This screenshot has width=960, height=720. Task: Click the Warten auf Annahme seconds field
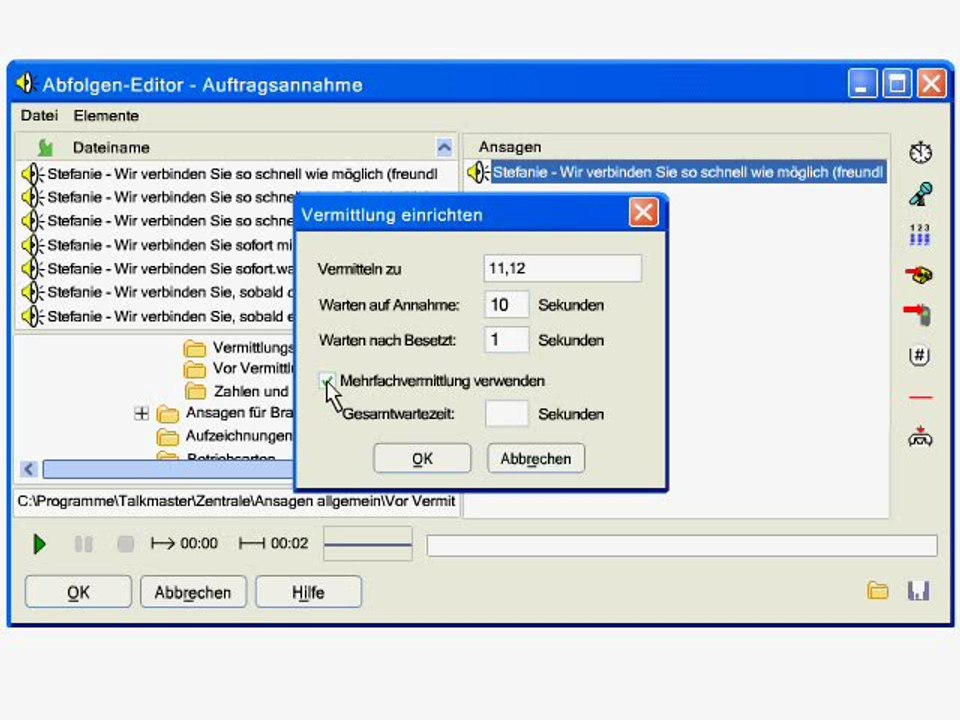[506, 304]
